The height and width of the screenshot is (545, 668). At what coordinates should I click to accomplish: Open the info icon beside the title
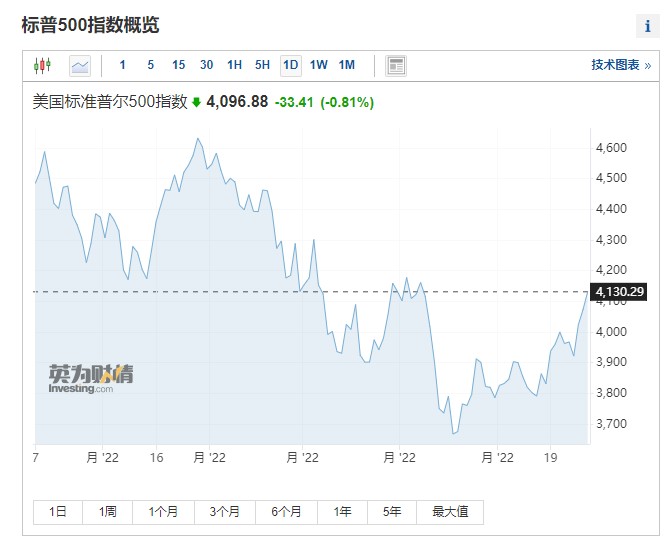648,26
